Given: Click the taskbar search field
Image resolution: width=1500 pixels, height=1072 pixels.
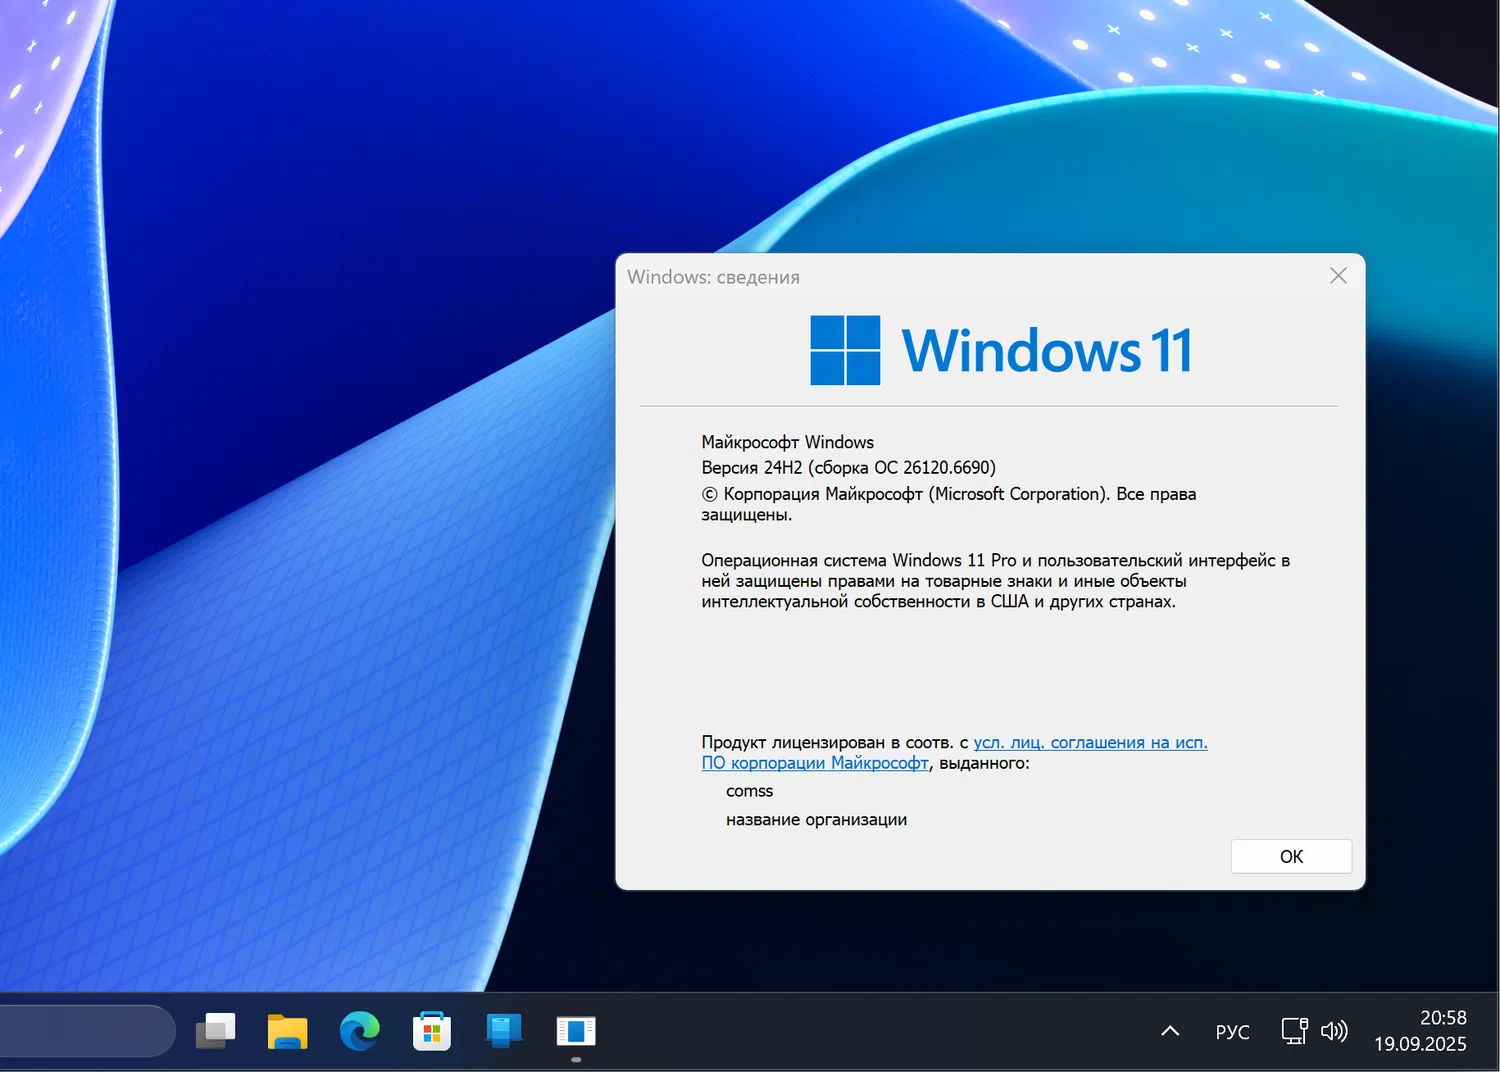Looking at the screenshot, I should pos(85,1031).
